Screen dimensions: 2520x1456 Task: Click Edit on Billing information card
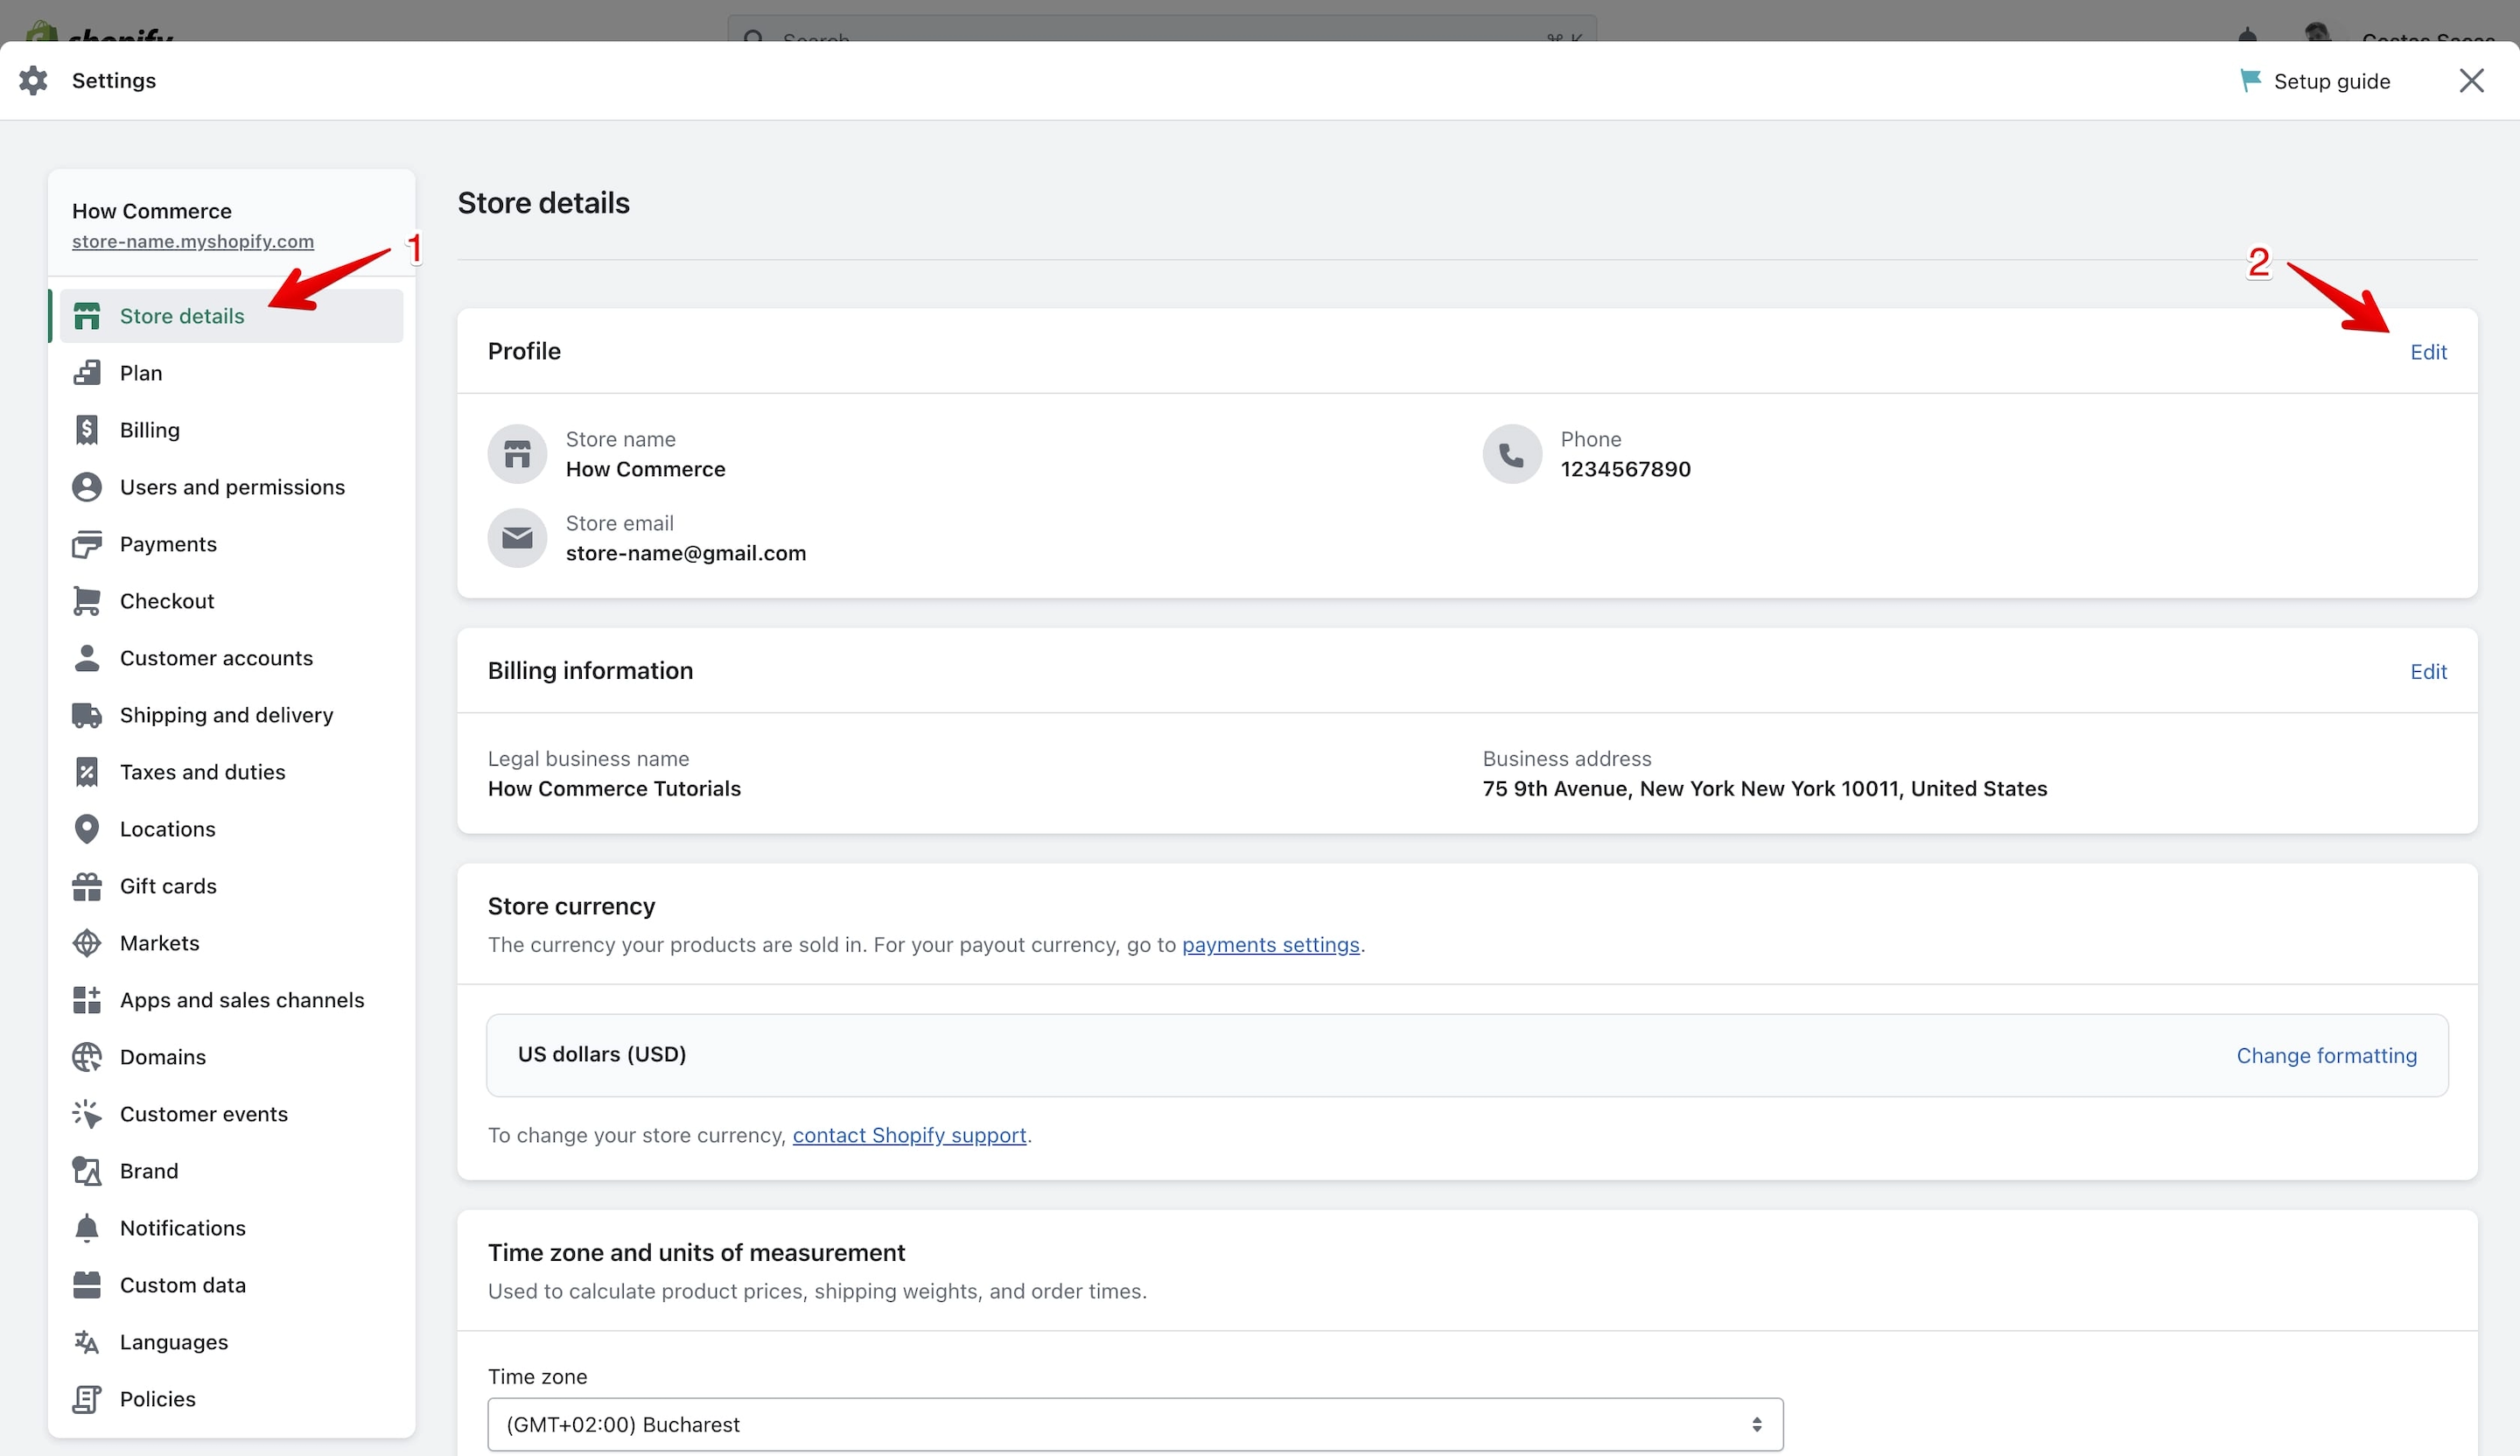coord(2428,672)
